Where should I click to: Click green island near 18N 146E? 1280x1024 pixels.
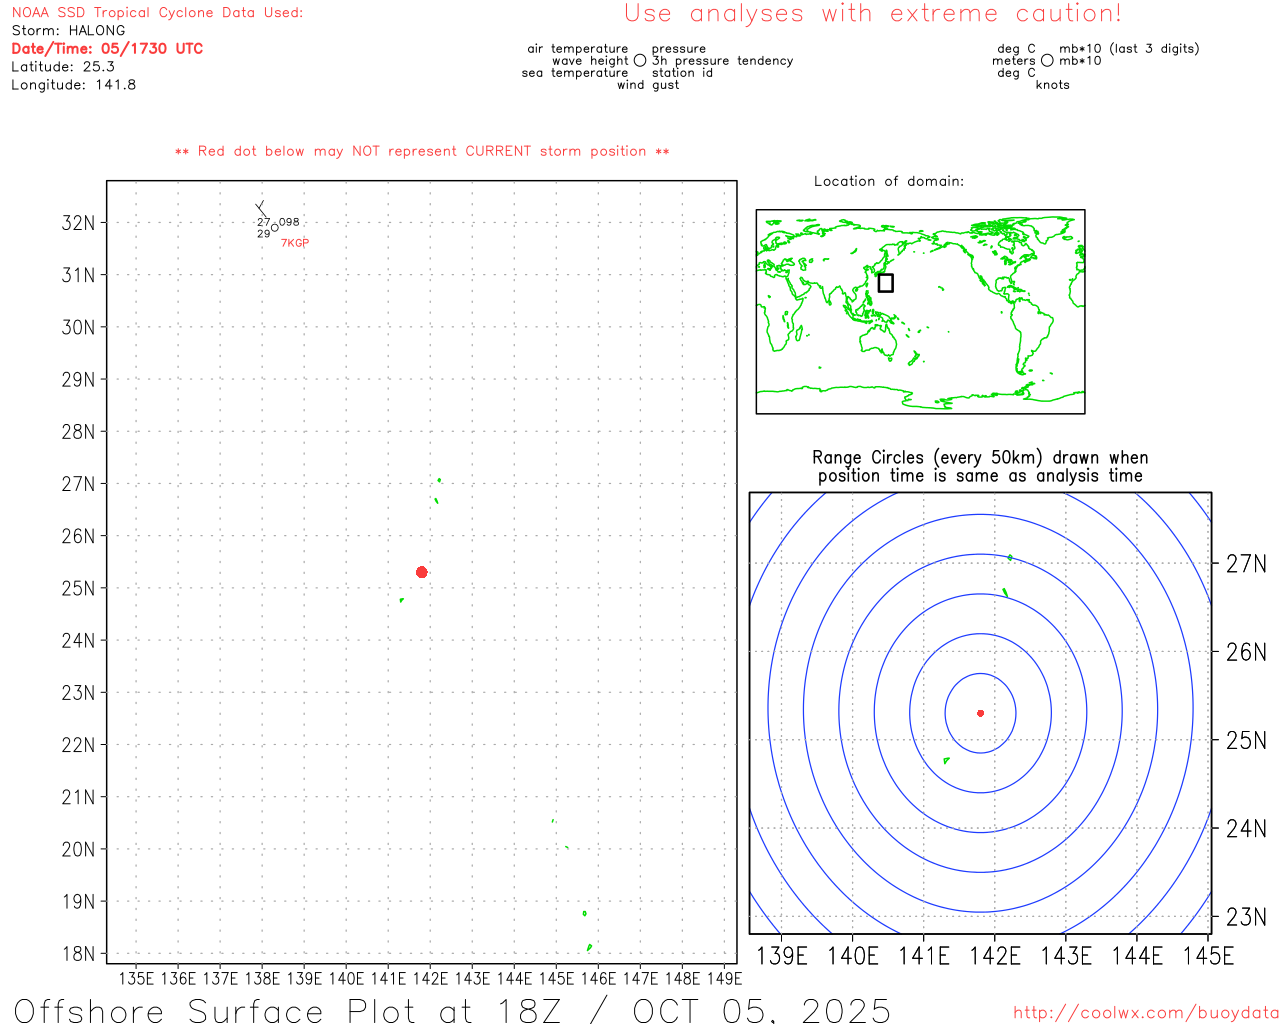point(589,947)
